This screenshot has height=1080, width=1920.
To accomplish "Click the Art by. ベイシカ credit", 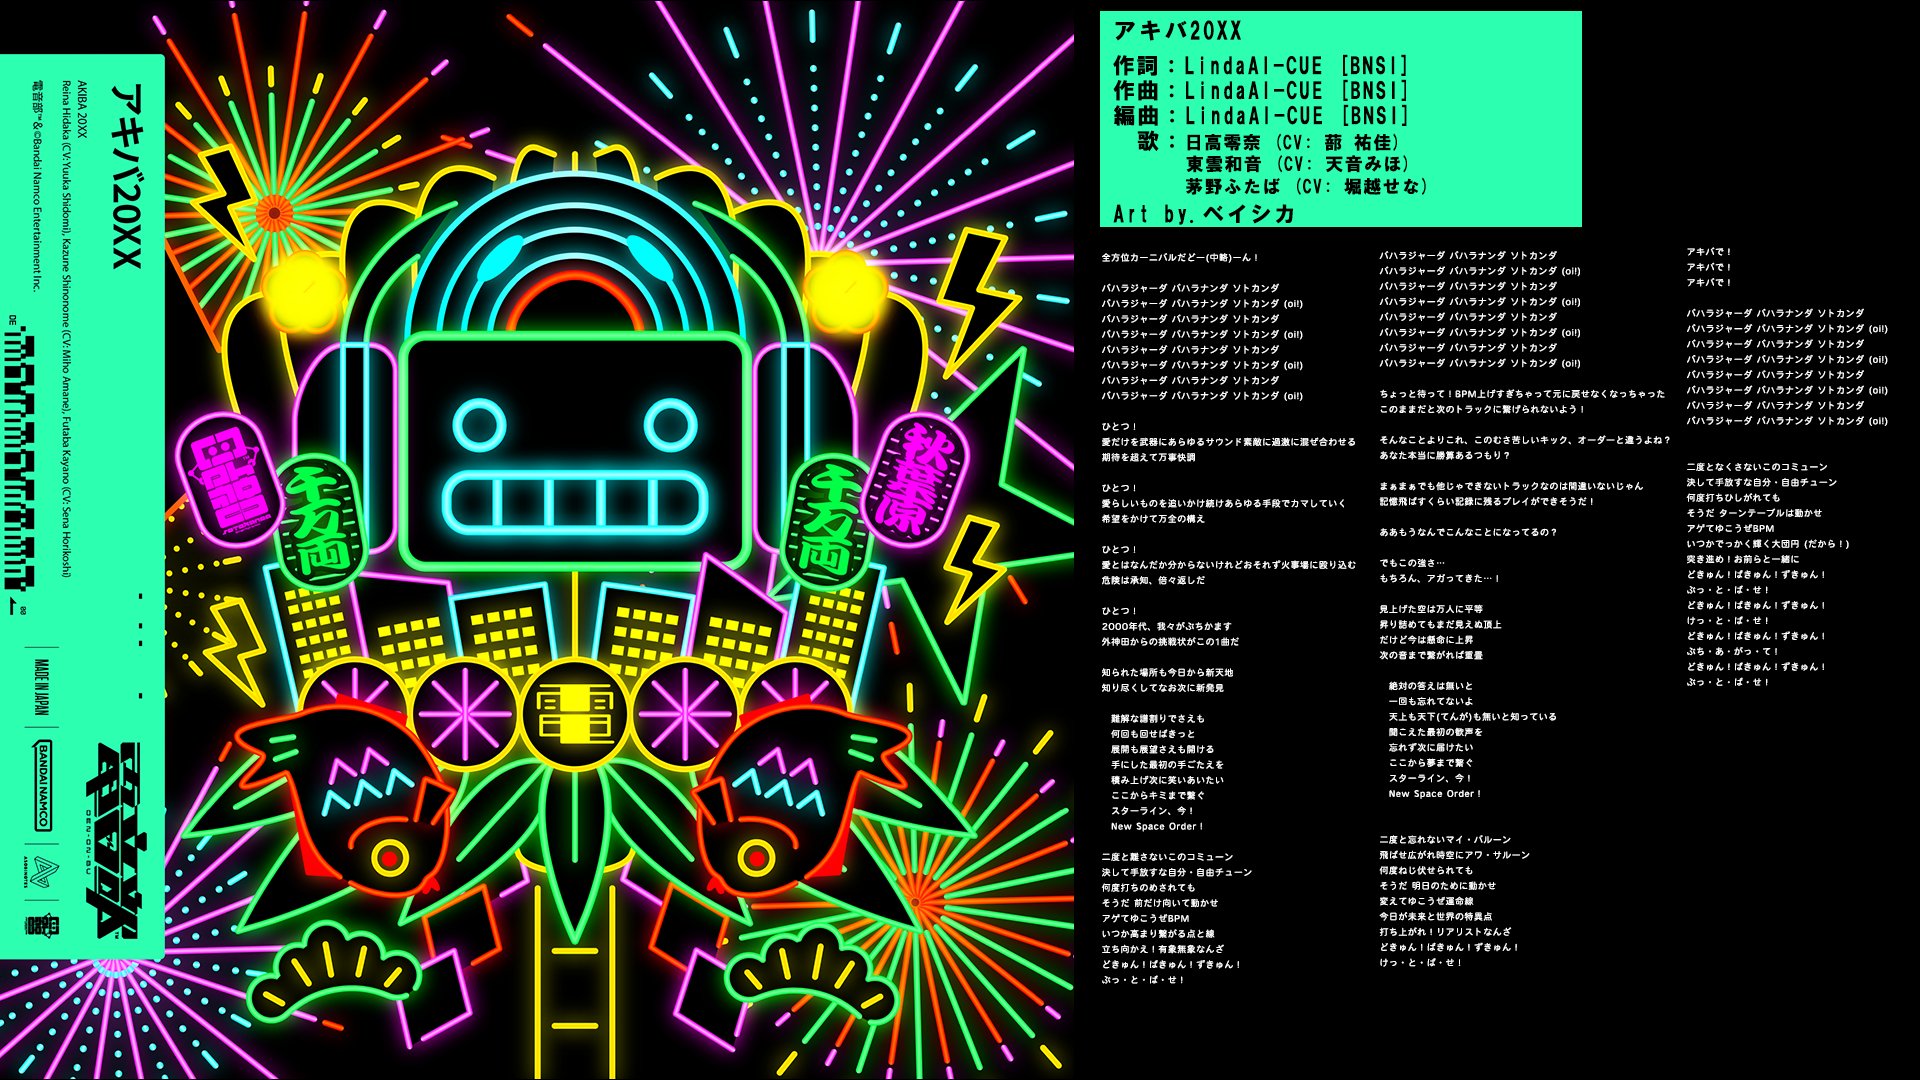I will coord(1204,214).
